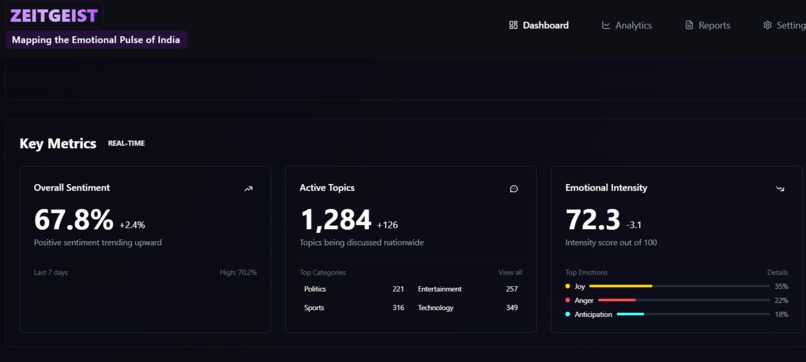This screenshot has height=362, width=806.
Task: Click the trending-down icon in Emotional Intensity
Action: pyautogui.click(x=780, y=189)
